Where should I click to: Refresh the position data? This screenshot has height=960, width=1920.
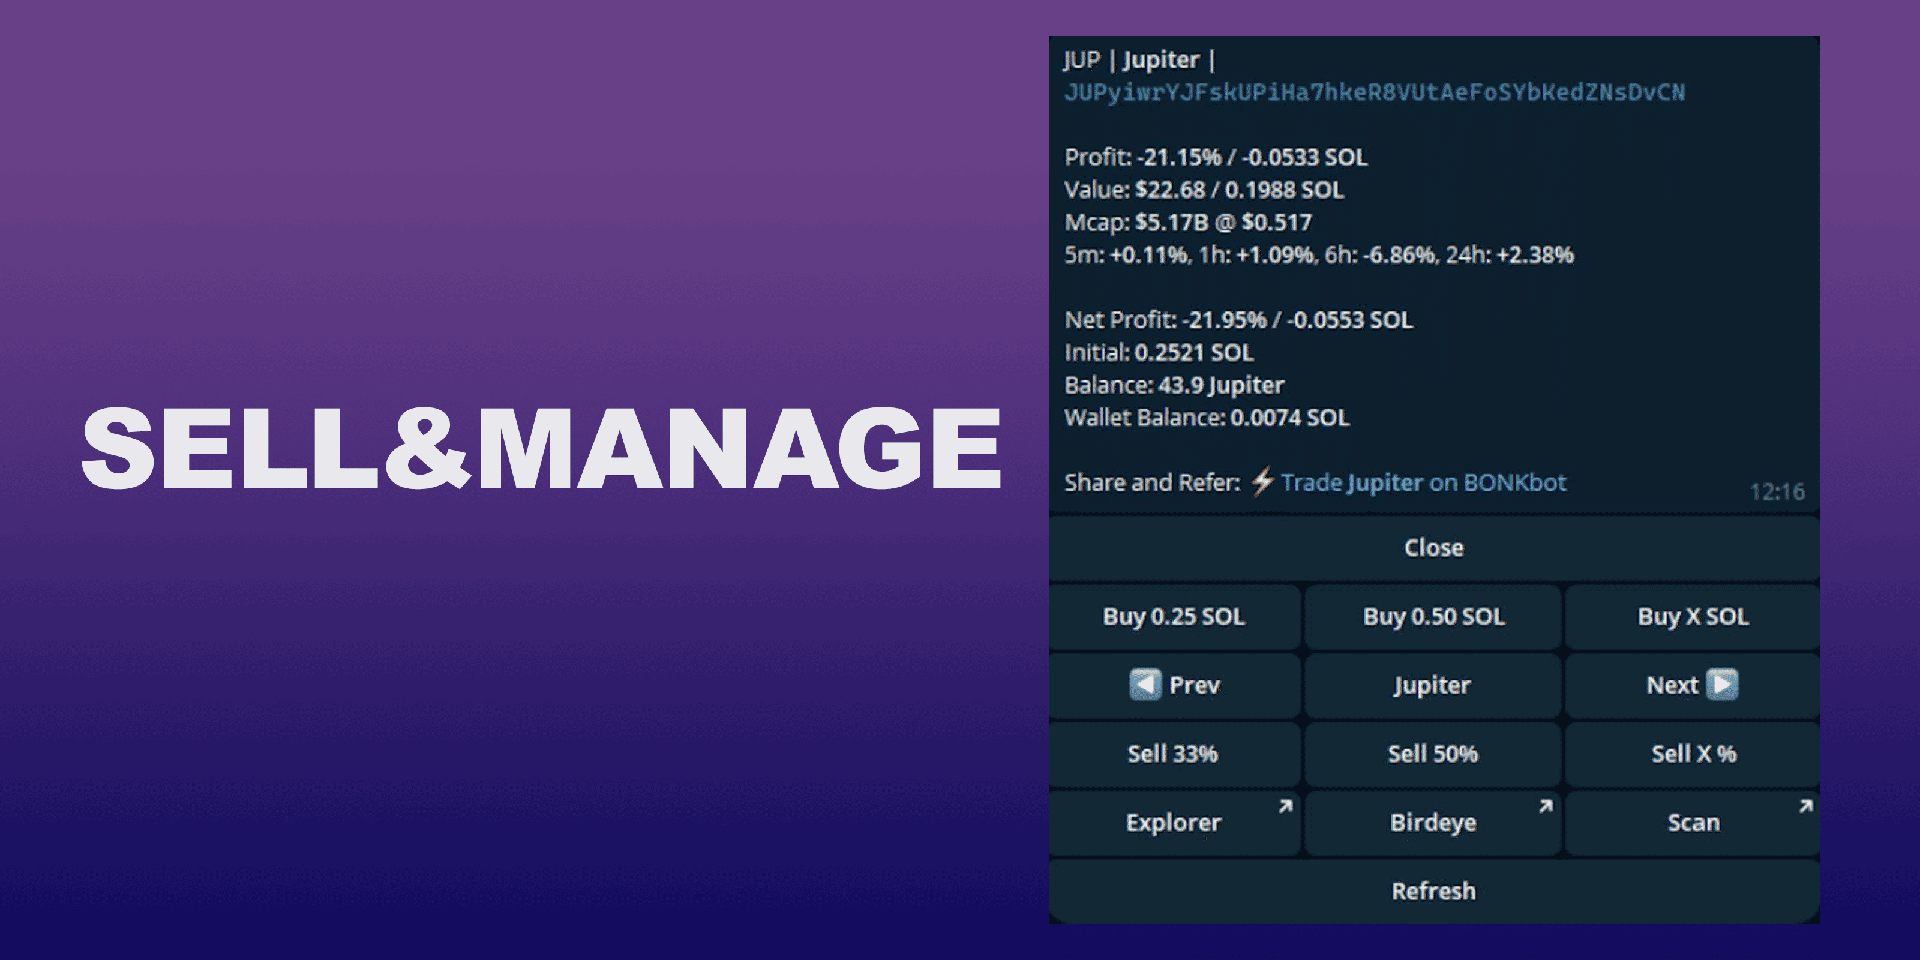[x=1433, y=891]
